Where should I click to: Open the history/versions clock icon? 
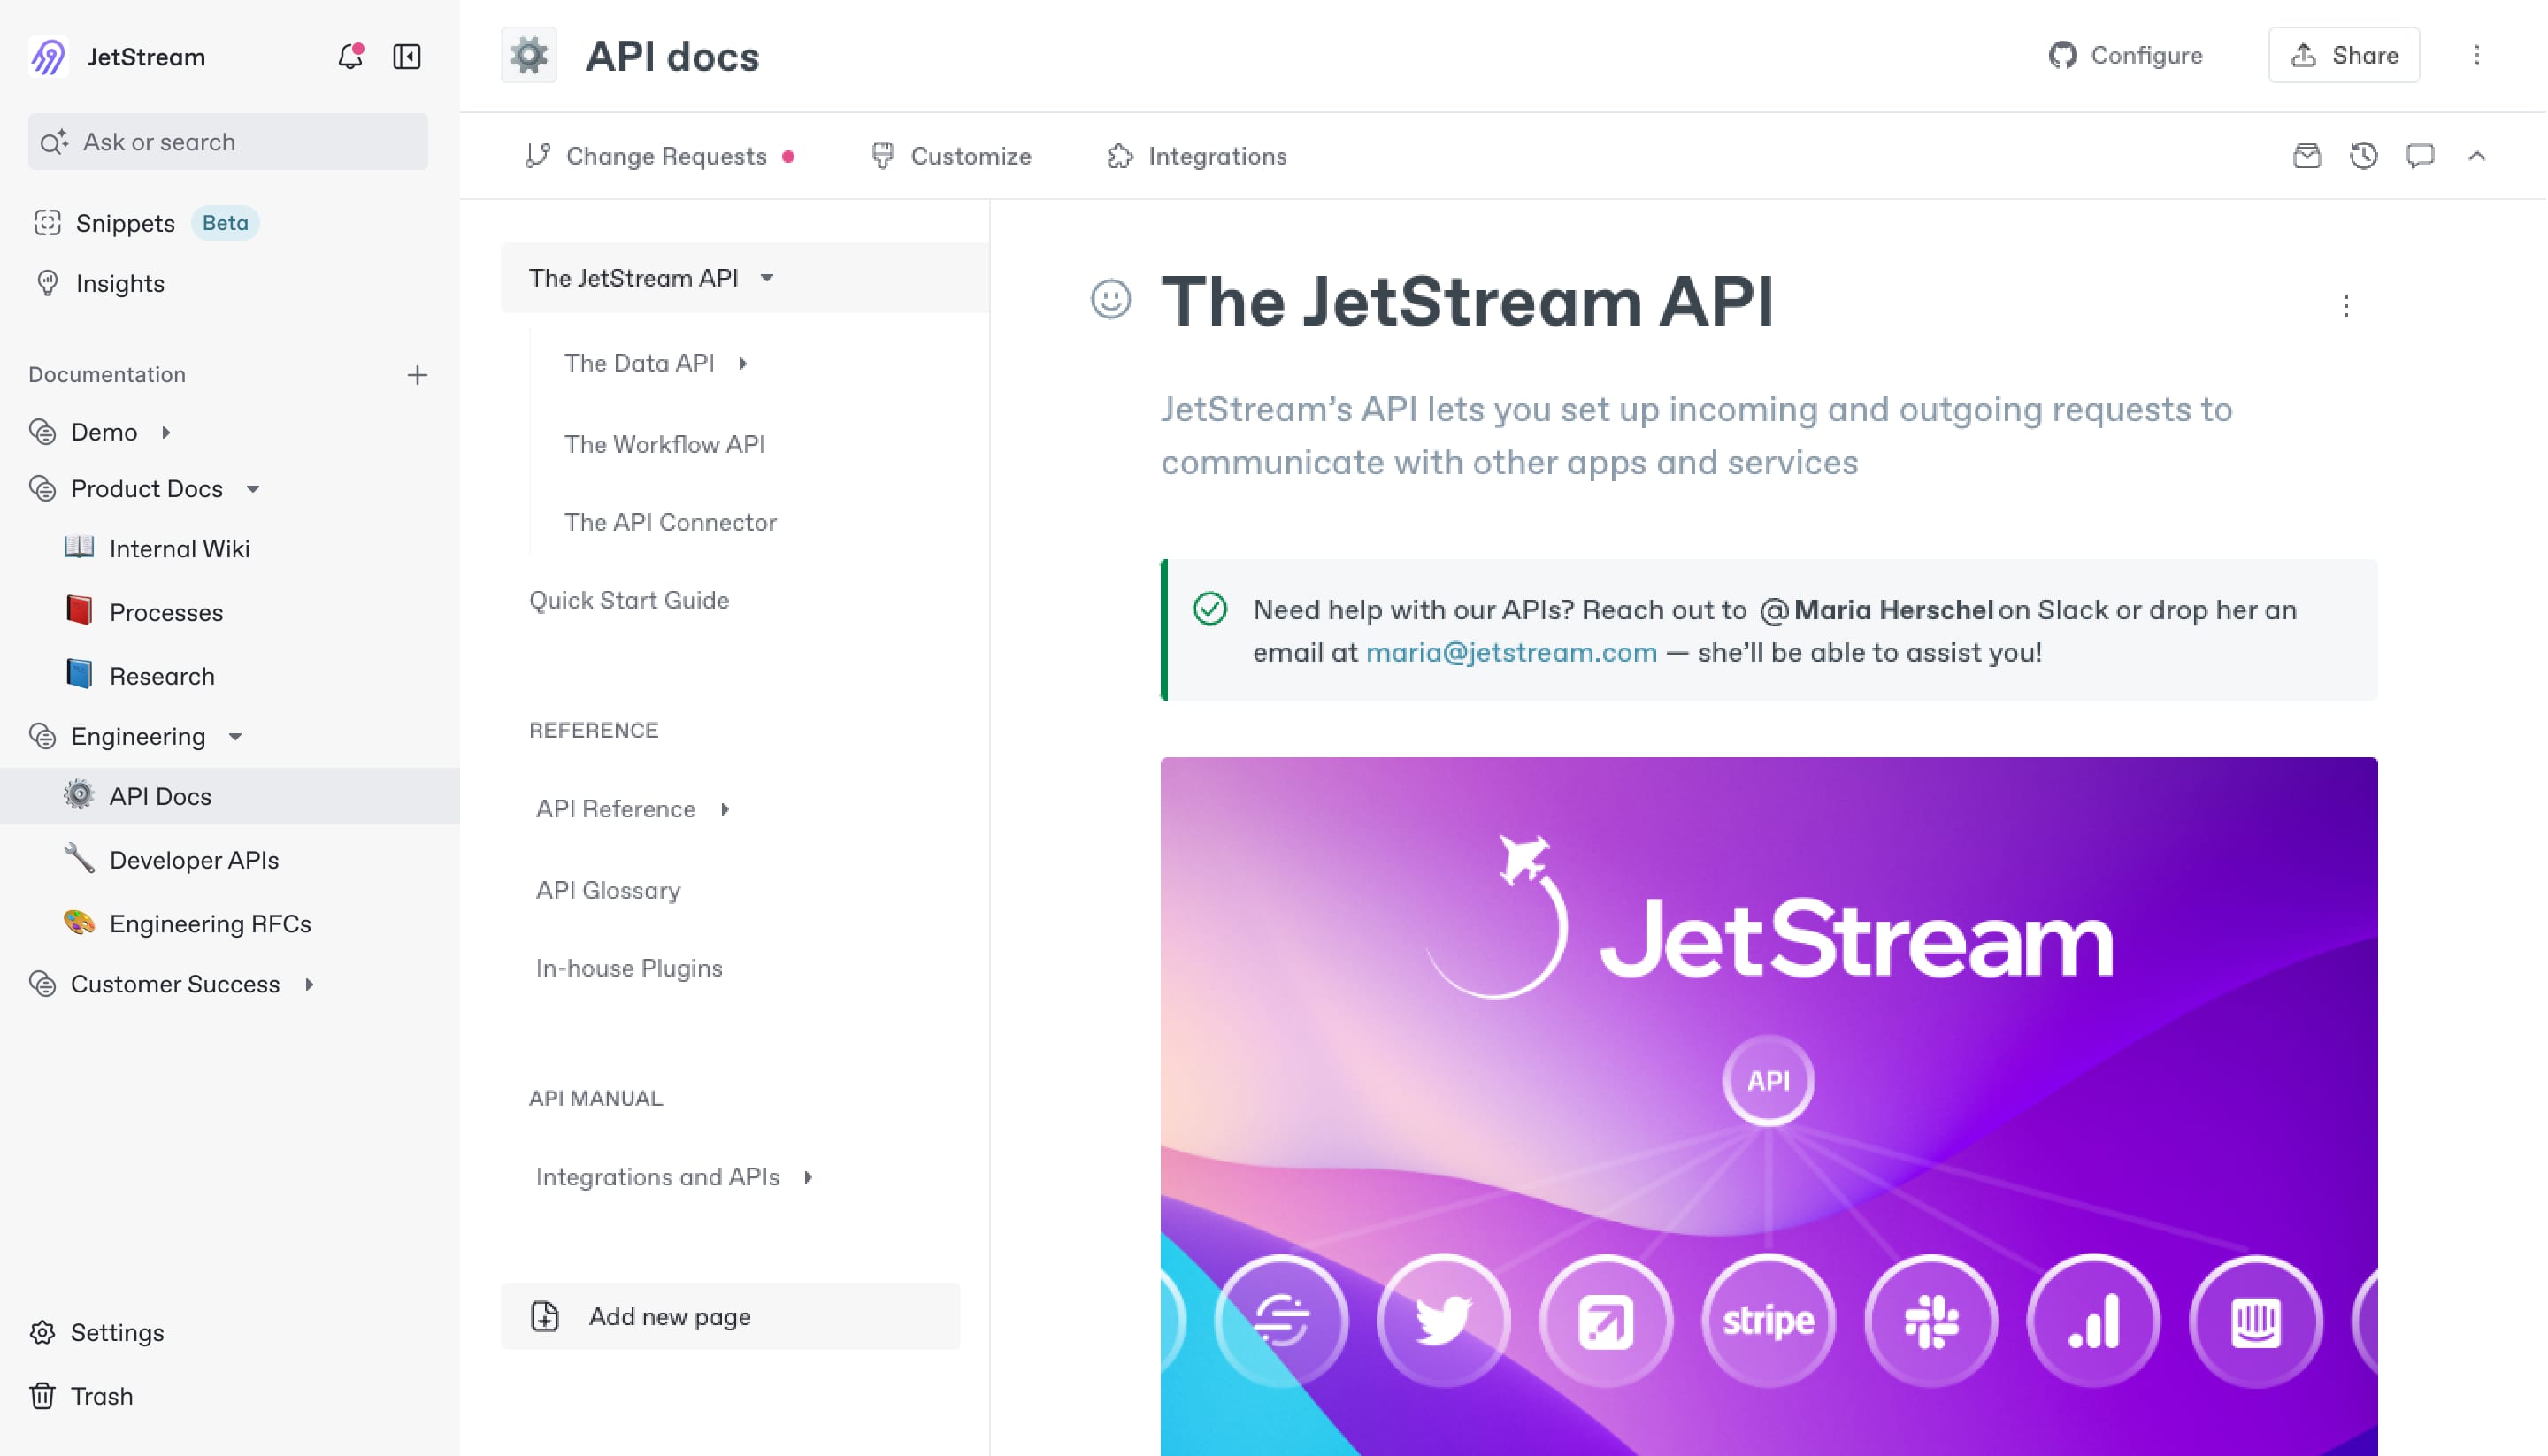tap(2364, 156)
